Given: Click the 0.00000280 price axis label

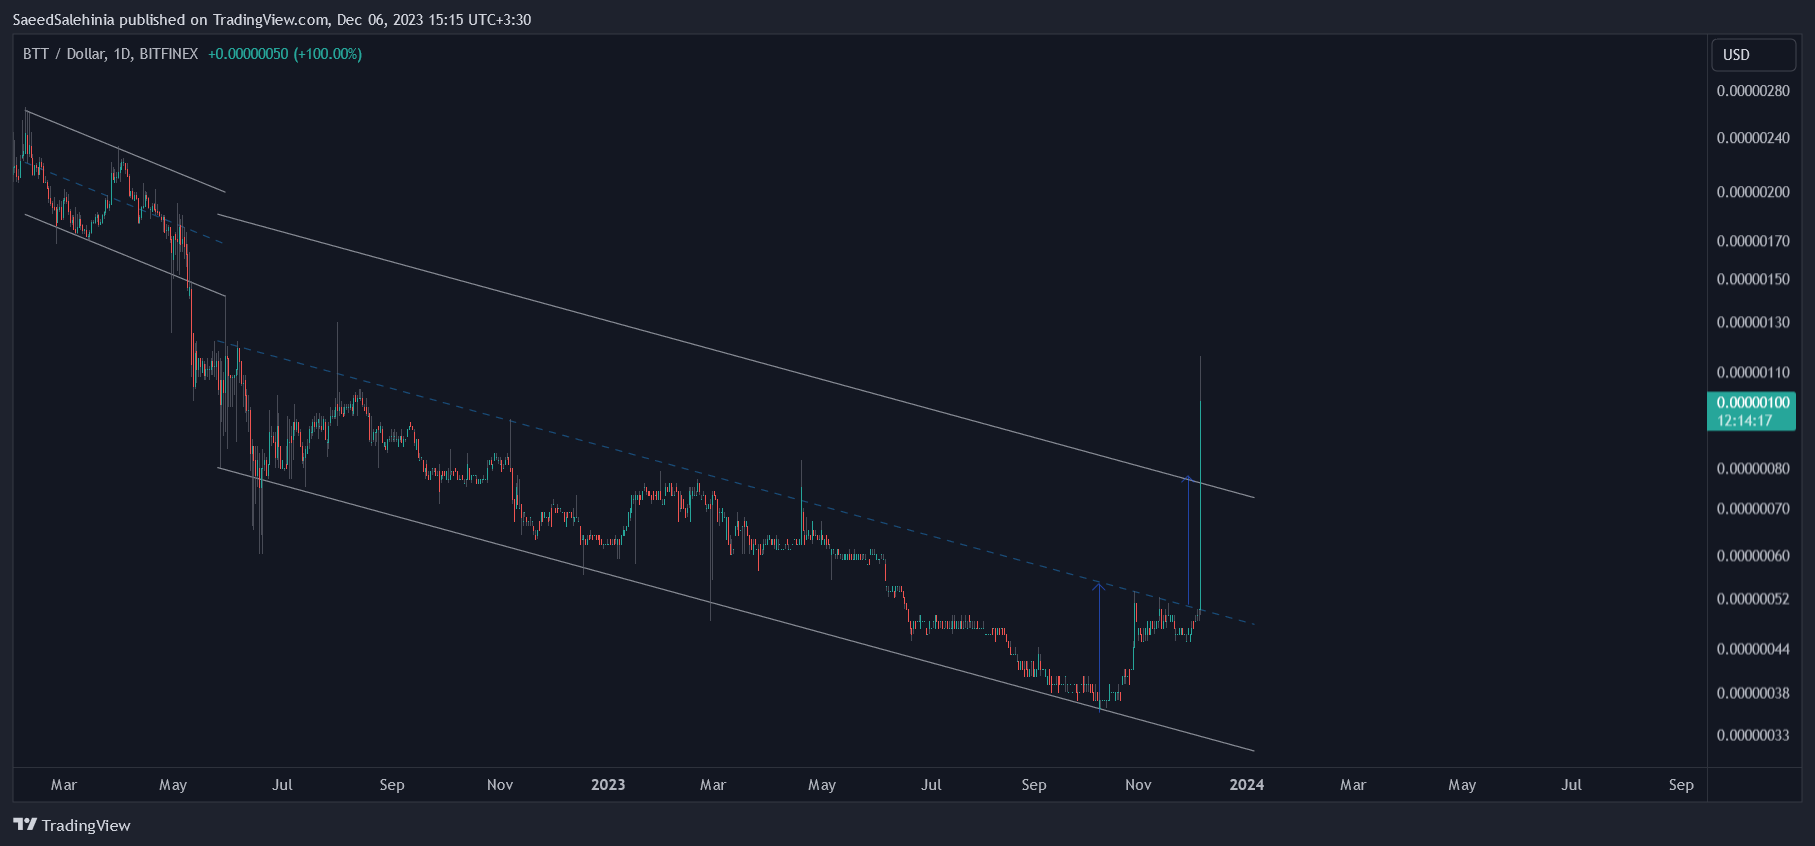Looking at the screenshot, I should pyautogui.click(x=1753, y=91).
